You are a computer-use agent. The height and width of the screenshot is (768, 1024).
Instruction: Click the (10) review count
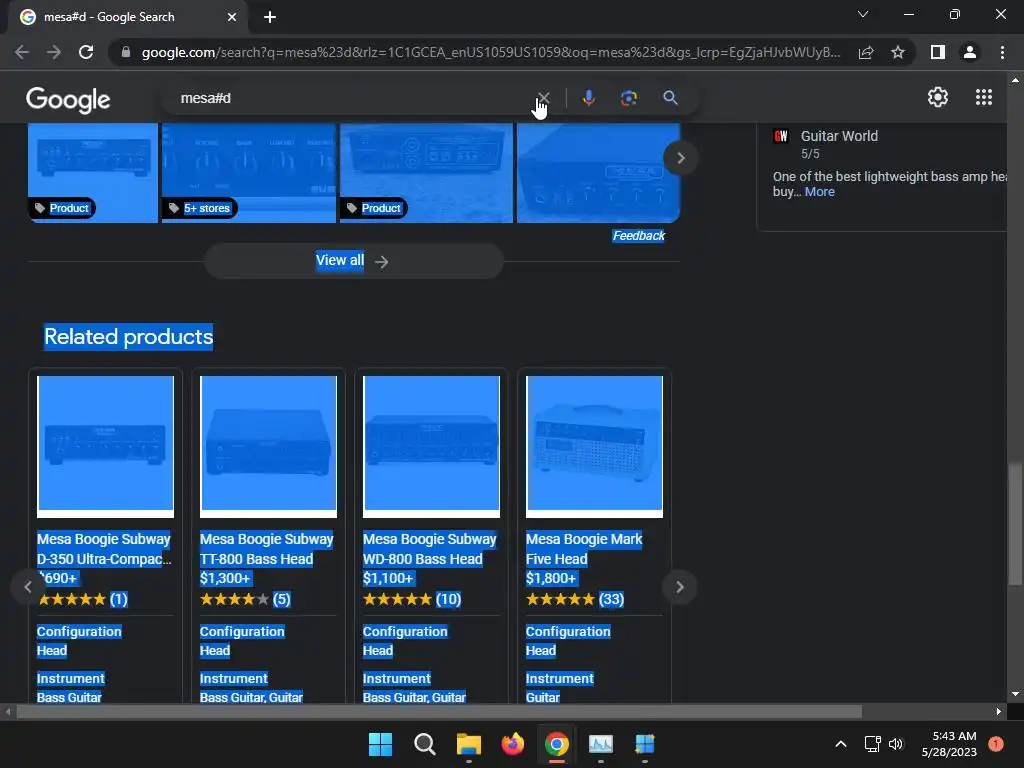(448, 599)
